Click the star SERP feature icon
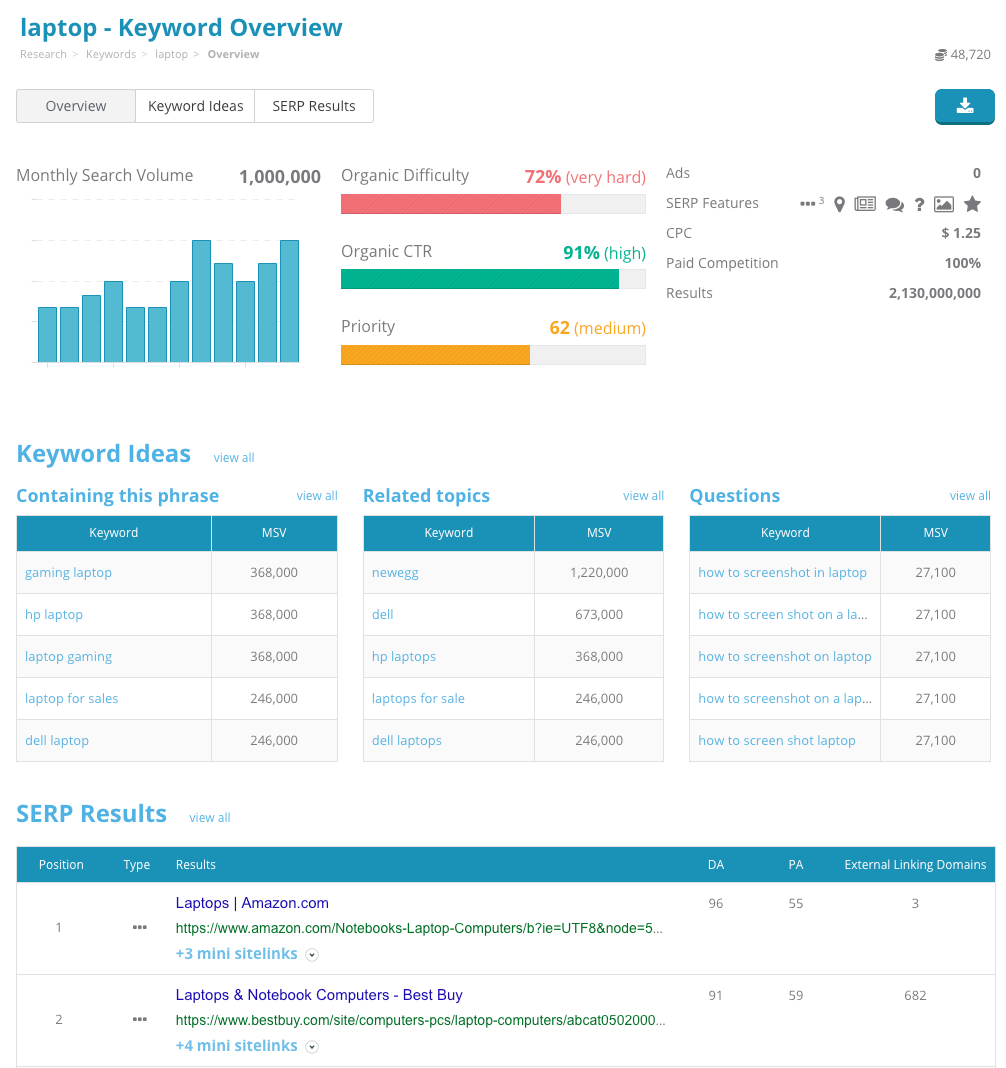 point(971,203)
